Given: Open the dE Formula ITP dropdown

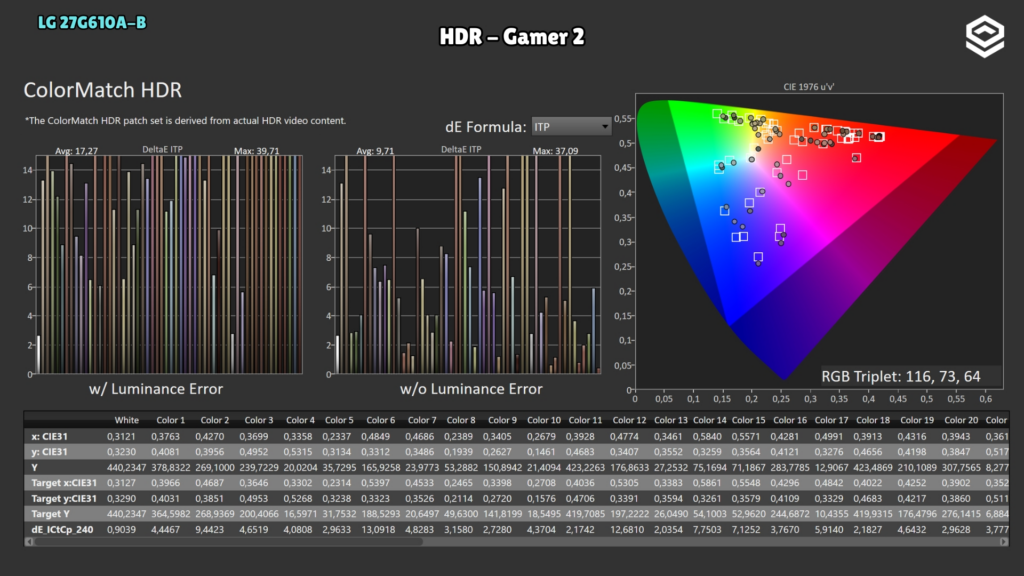Looking at the screenshot, I should [x=571, y=127].
